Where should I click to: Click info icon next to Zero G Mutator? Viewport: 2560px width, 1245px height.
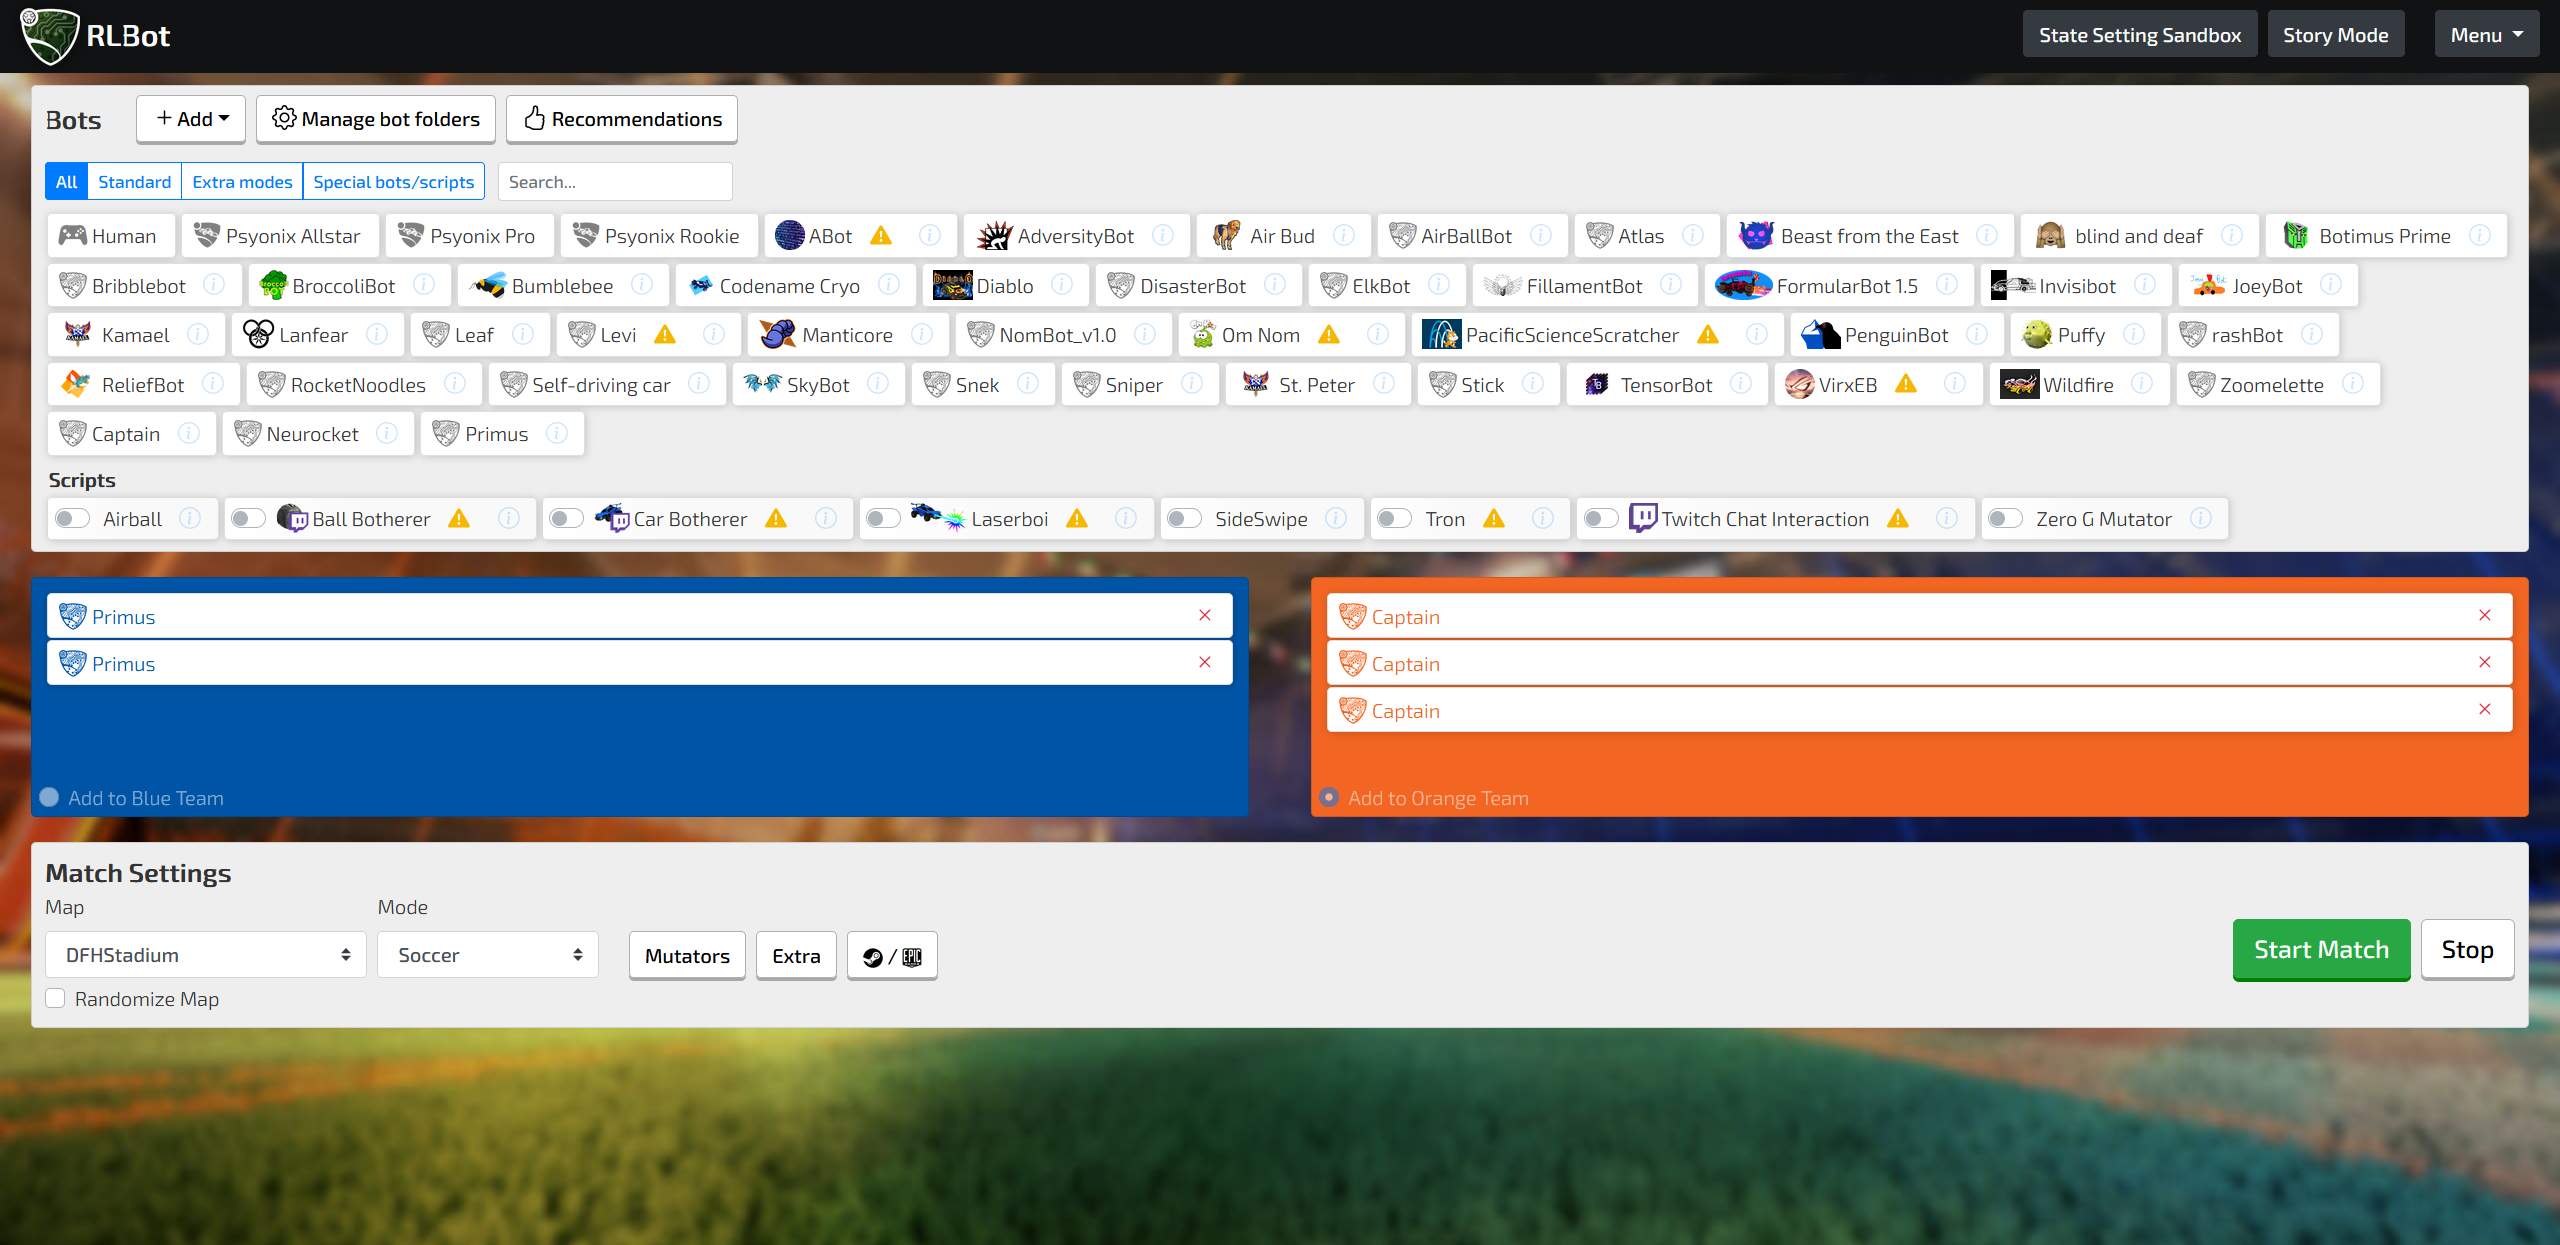[x=2201, y=518]
